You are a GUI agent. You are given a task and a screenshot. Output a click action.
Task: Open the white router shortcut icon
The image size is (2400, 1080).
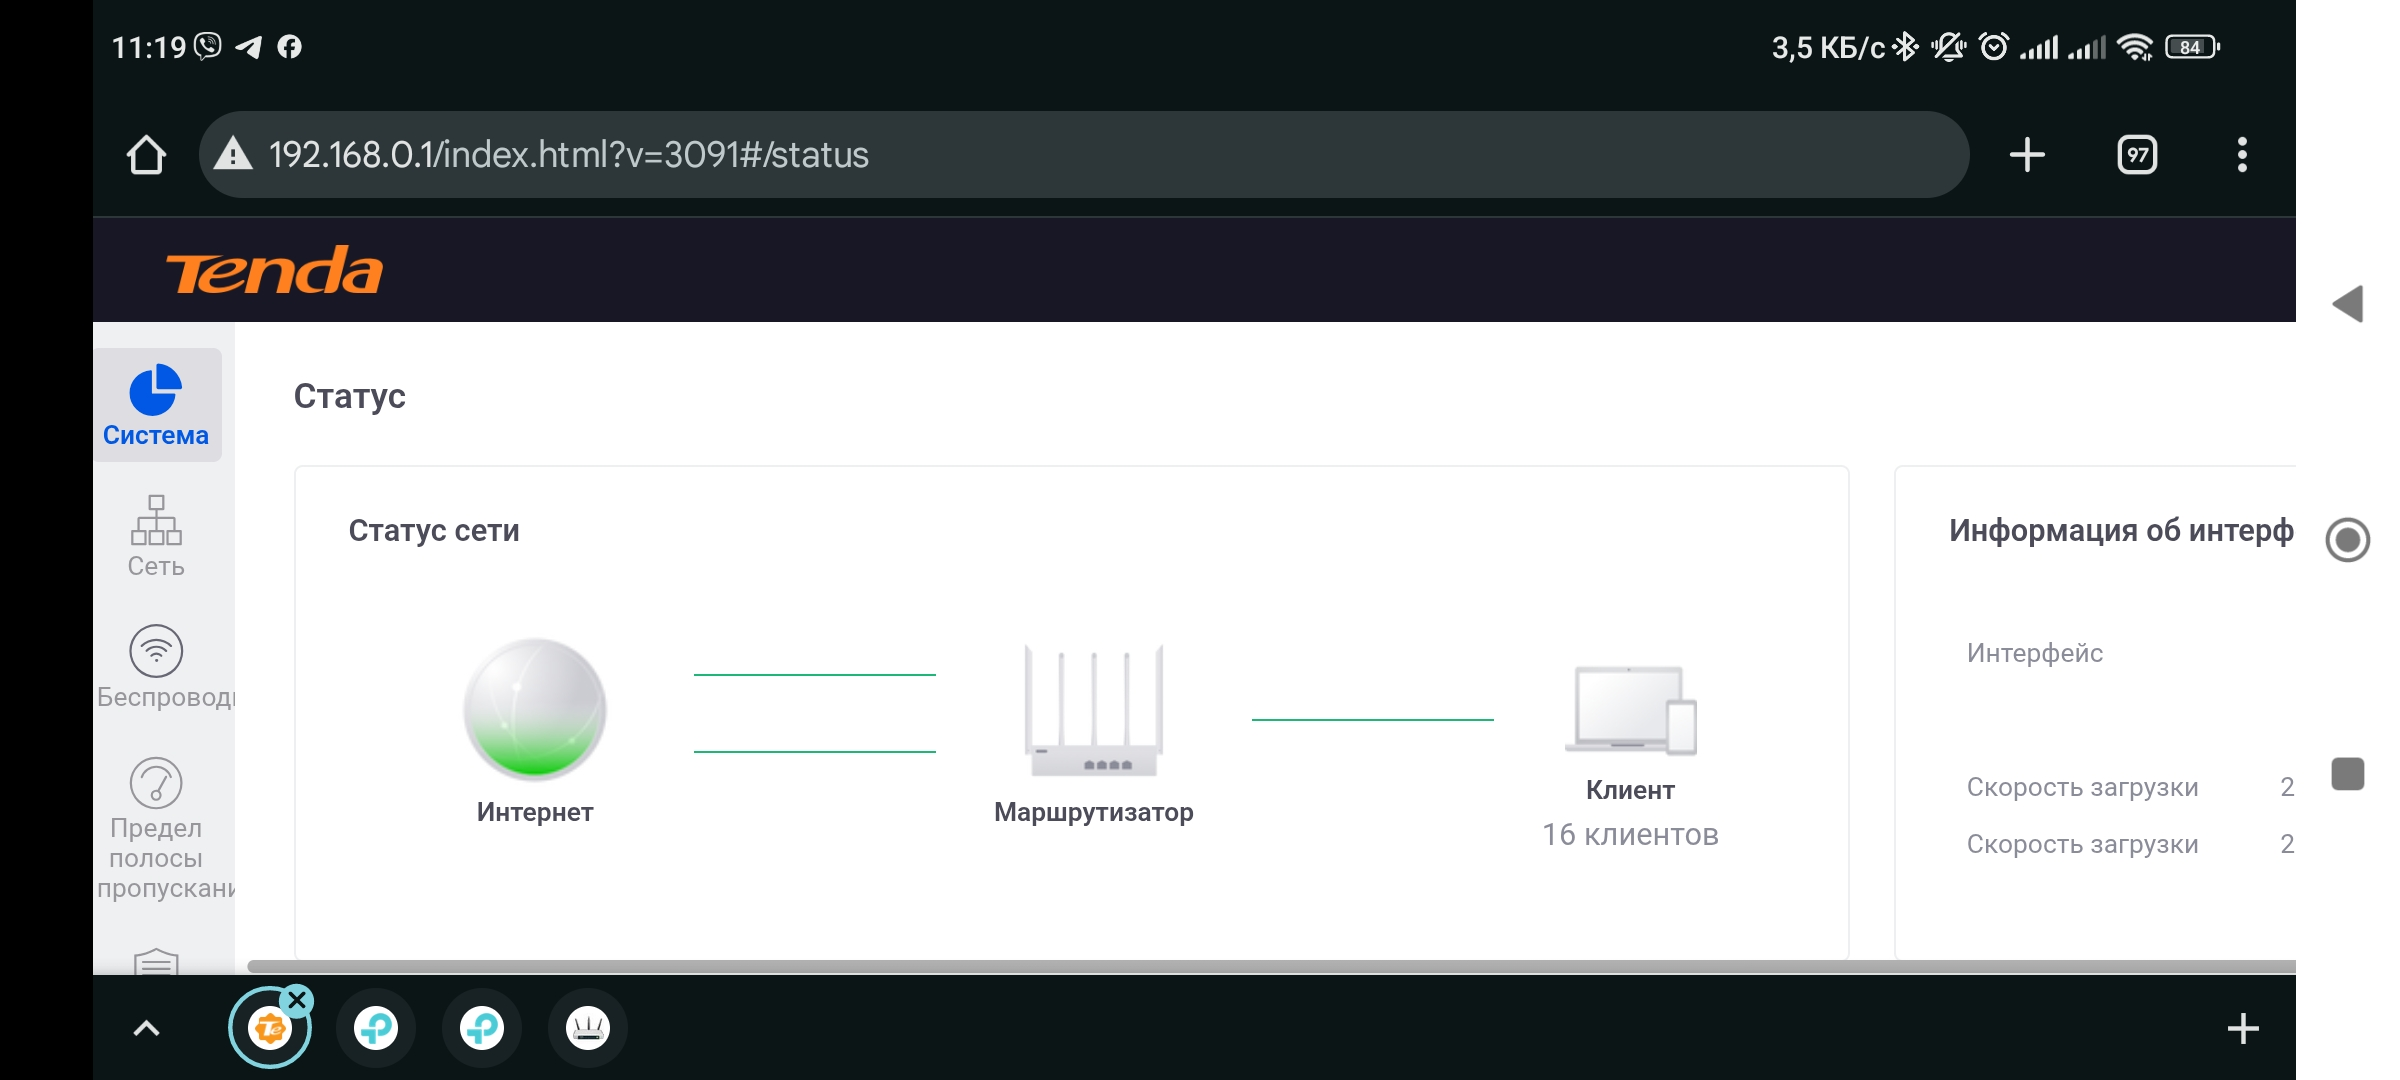point(588,1028)
